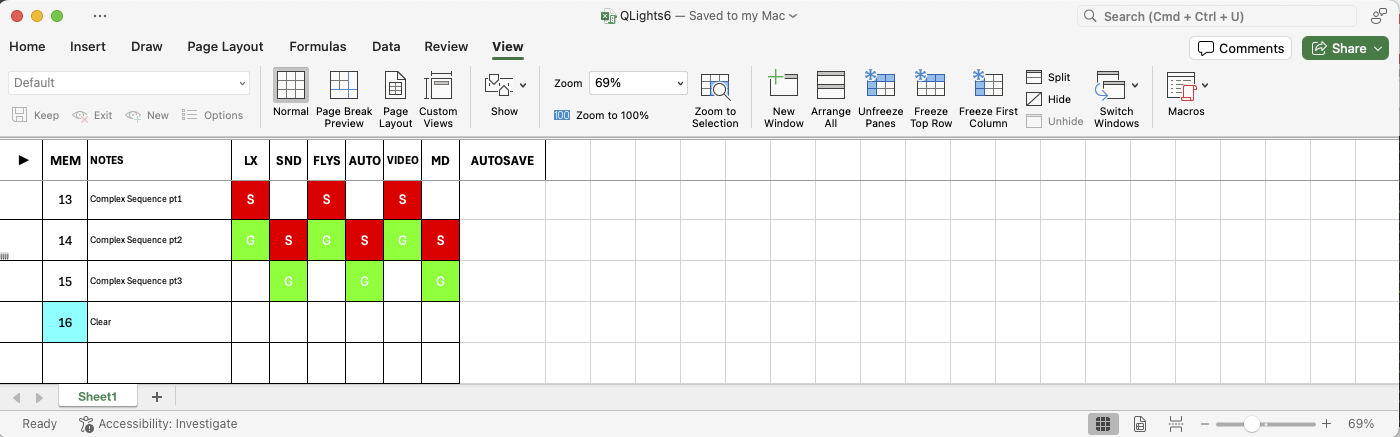Screen dimensions: 1400x437
Task: Click Keep sheet view
Action: [x=36, y=115]
